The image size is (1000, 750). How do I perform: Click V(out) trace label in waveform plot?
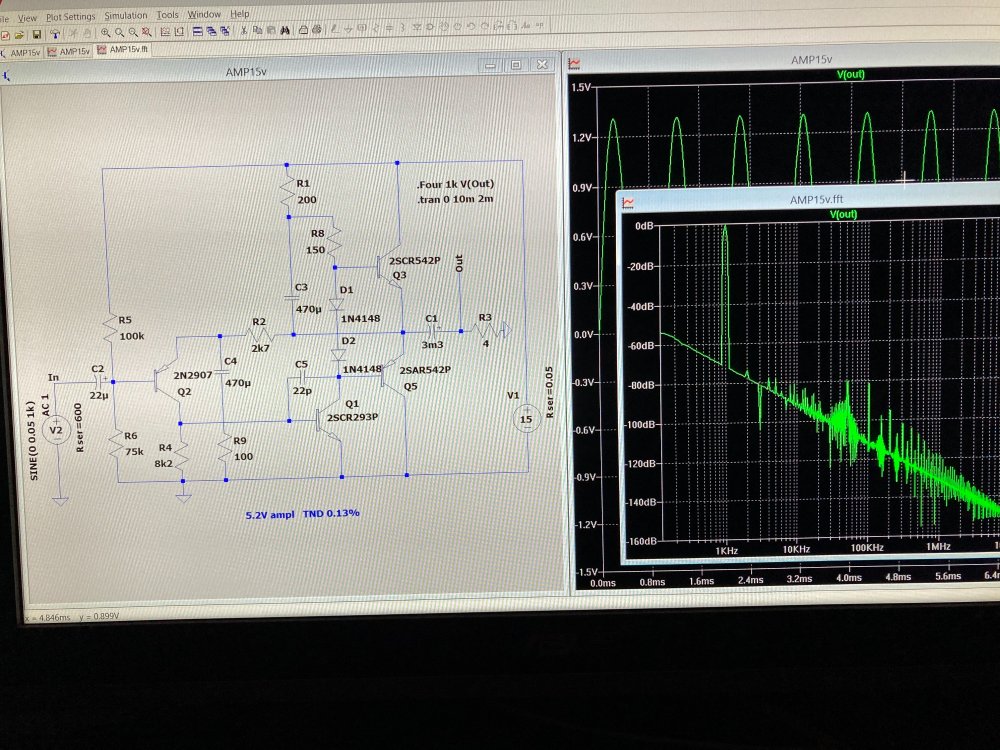pos(852,75)
